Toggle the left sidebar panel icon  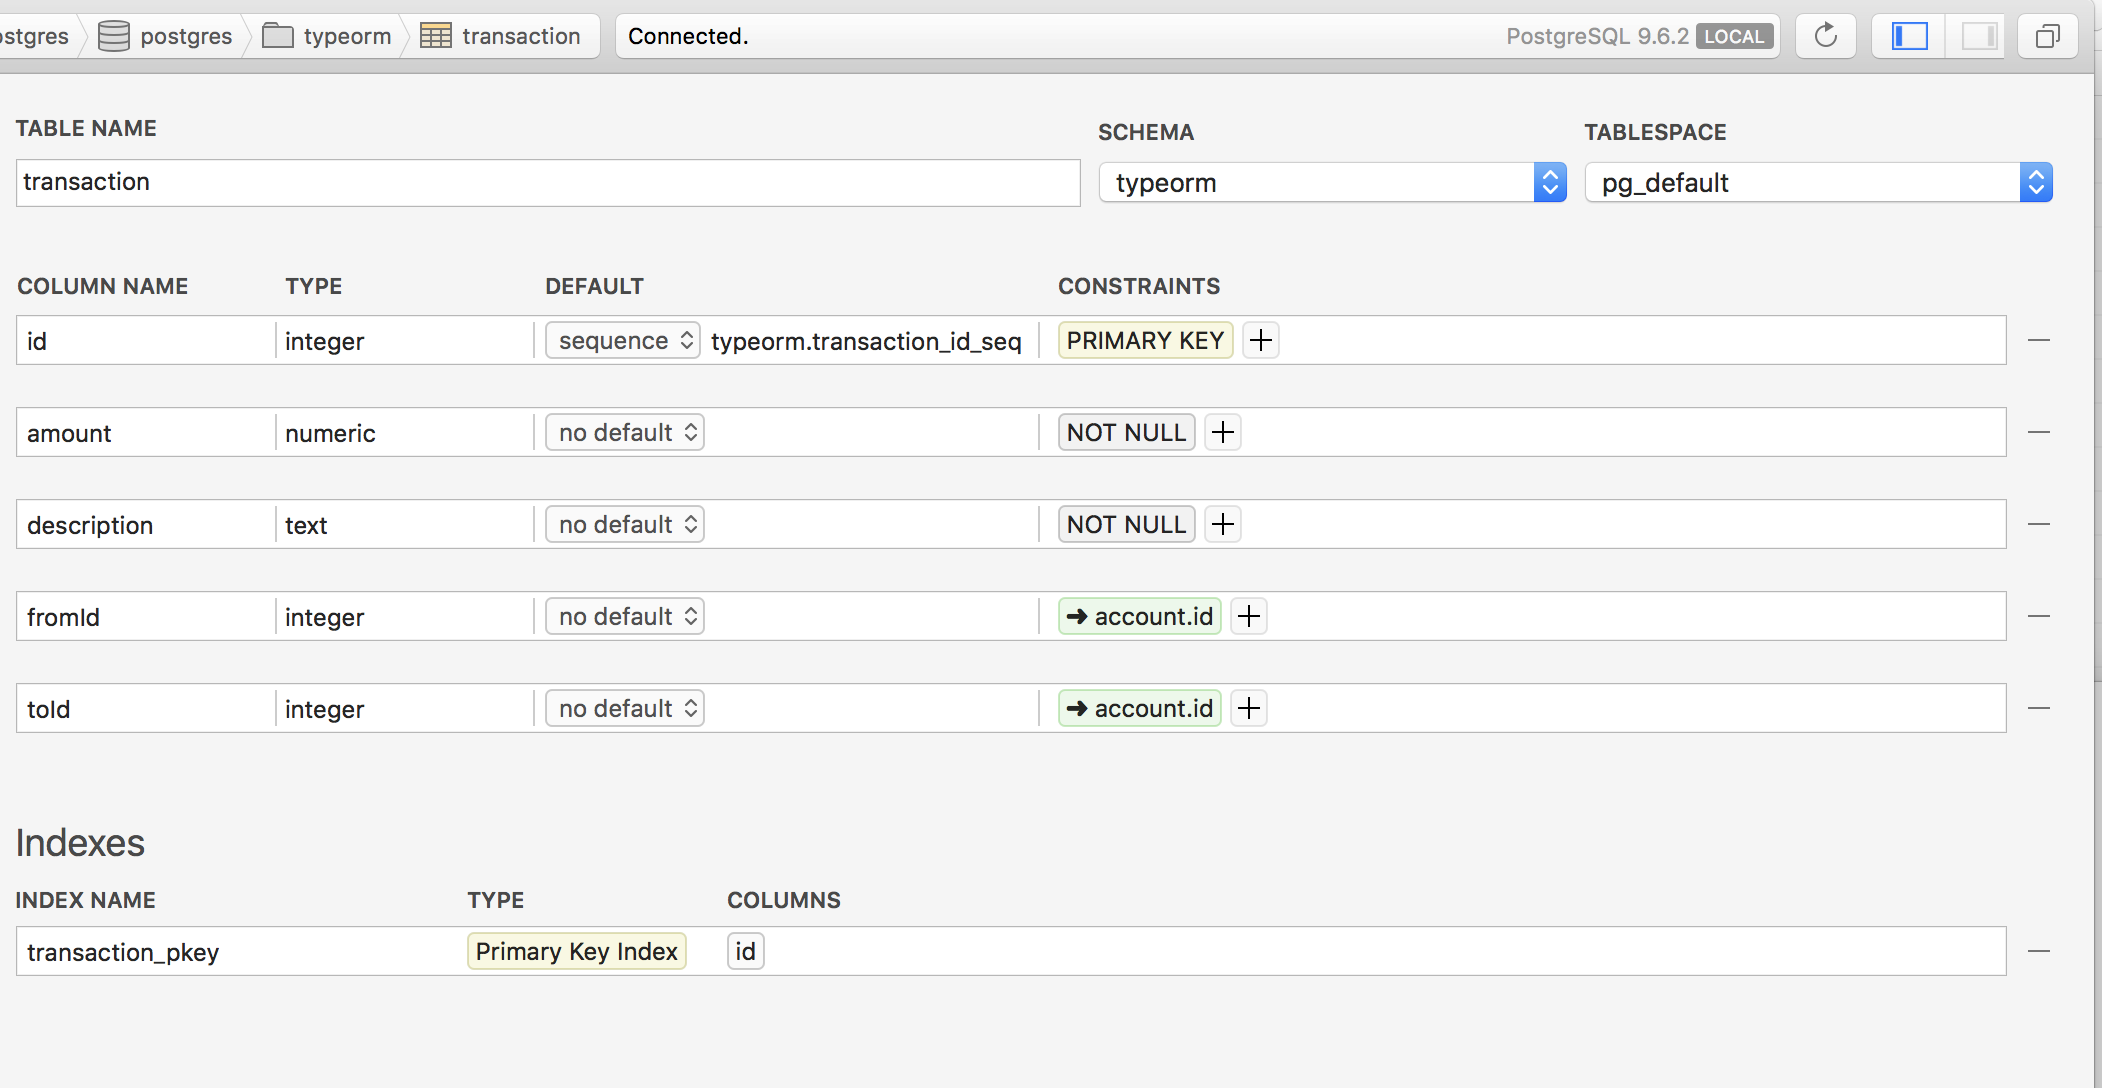(1908, 35)
